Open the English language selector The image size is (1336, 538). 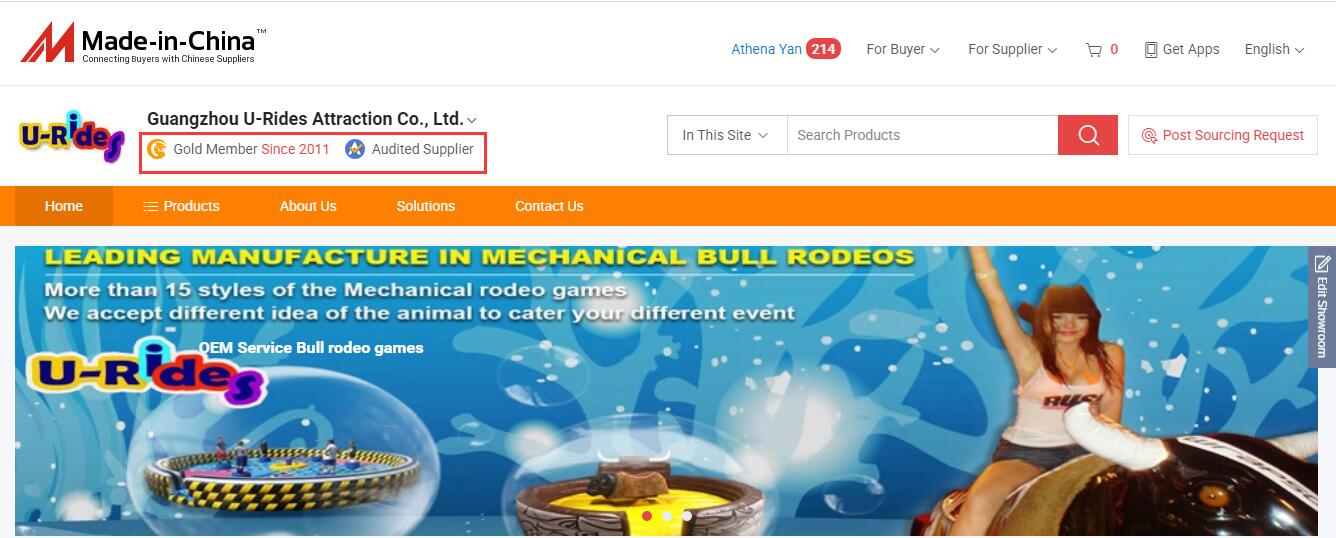click(1274, 49)
